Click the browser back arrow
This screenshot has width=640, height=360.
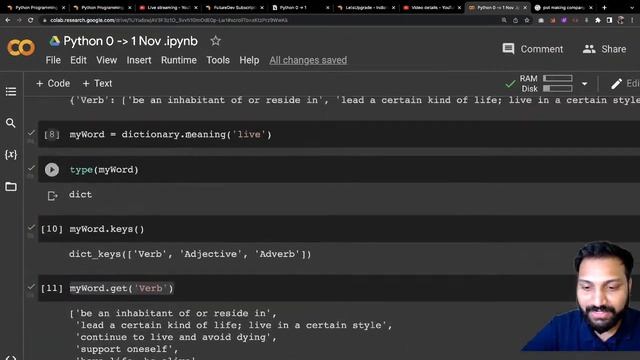click(8, 20)
